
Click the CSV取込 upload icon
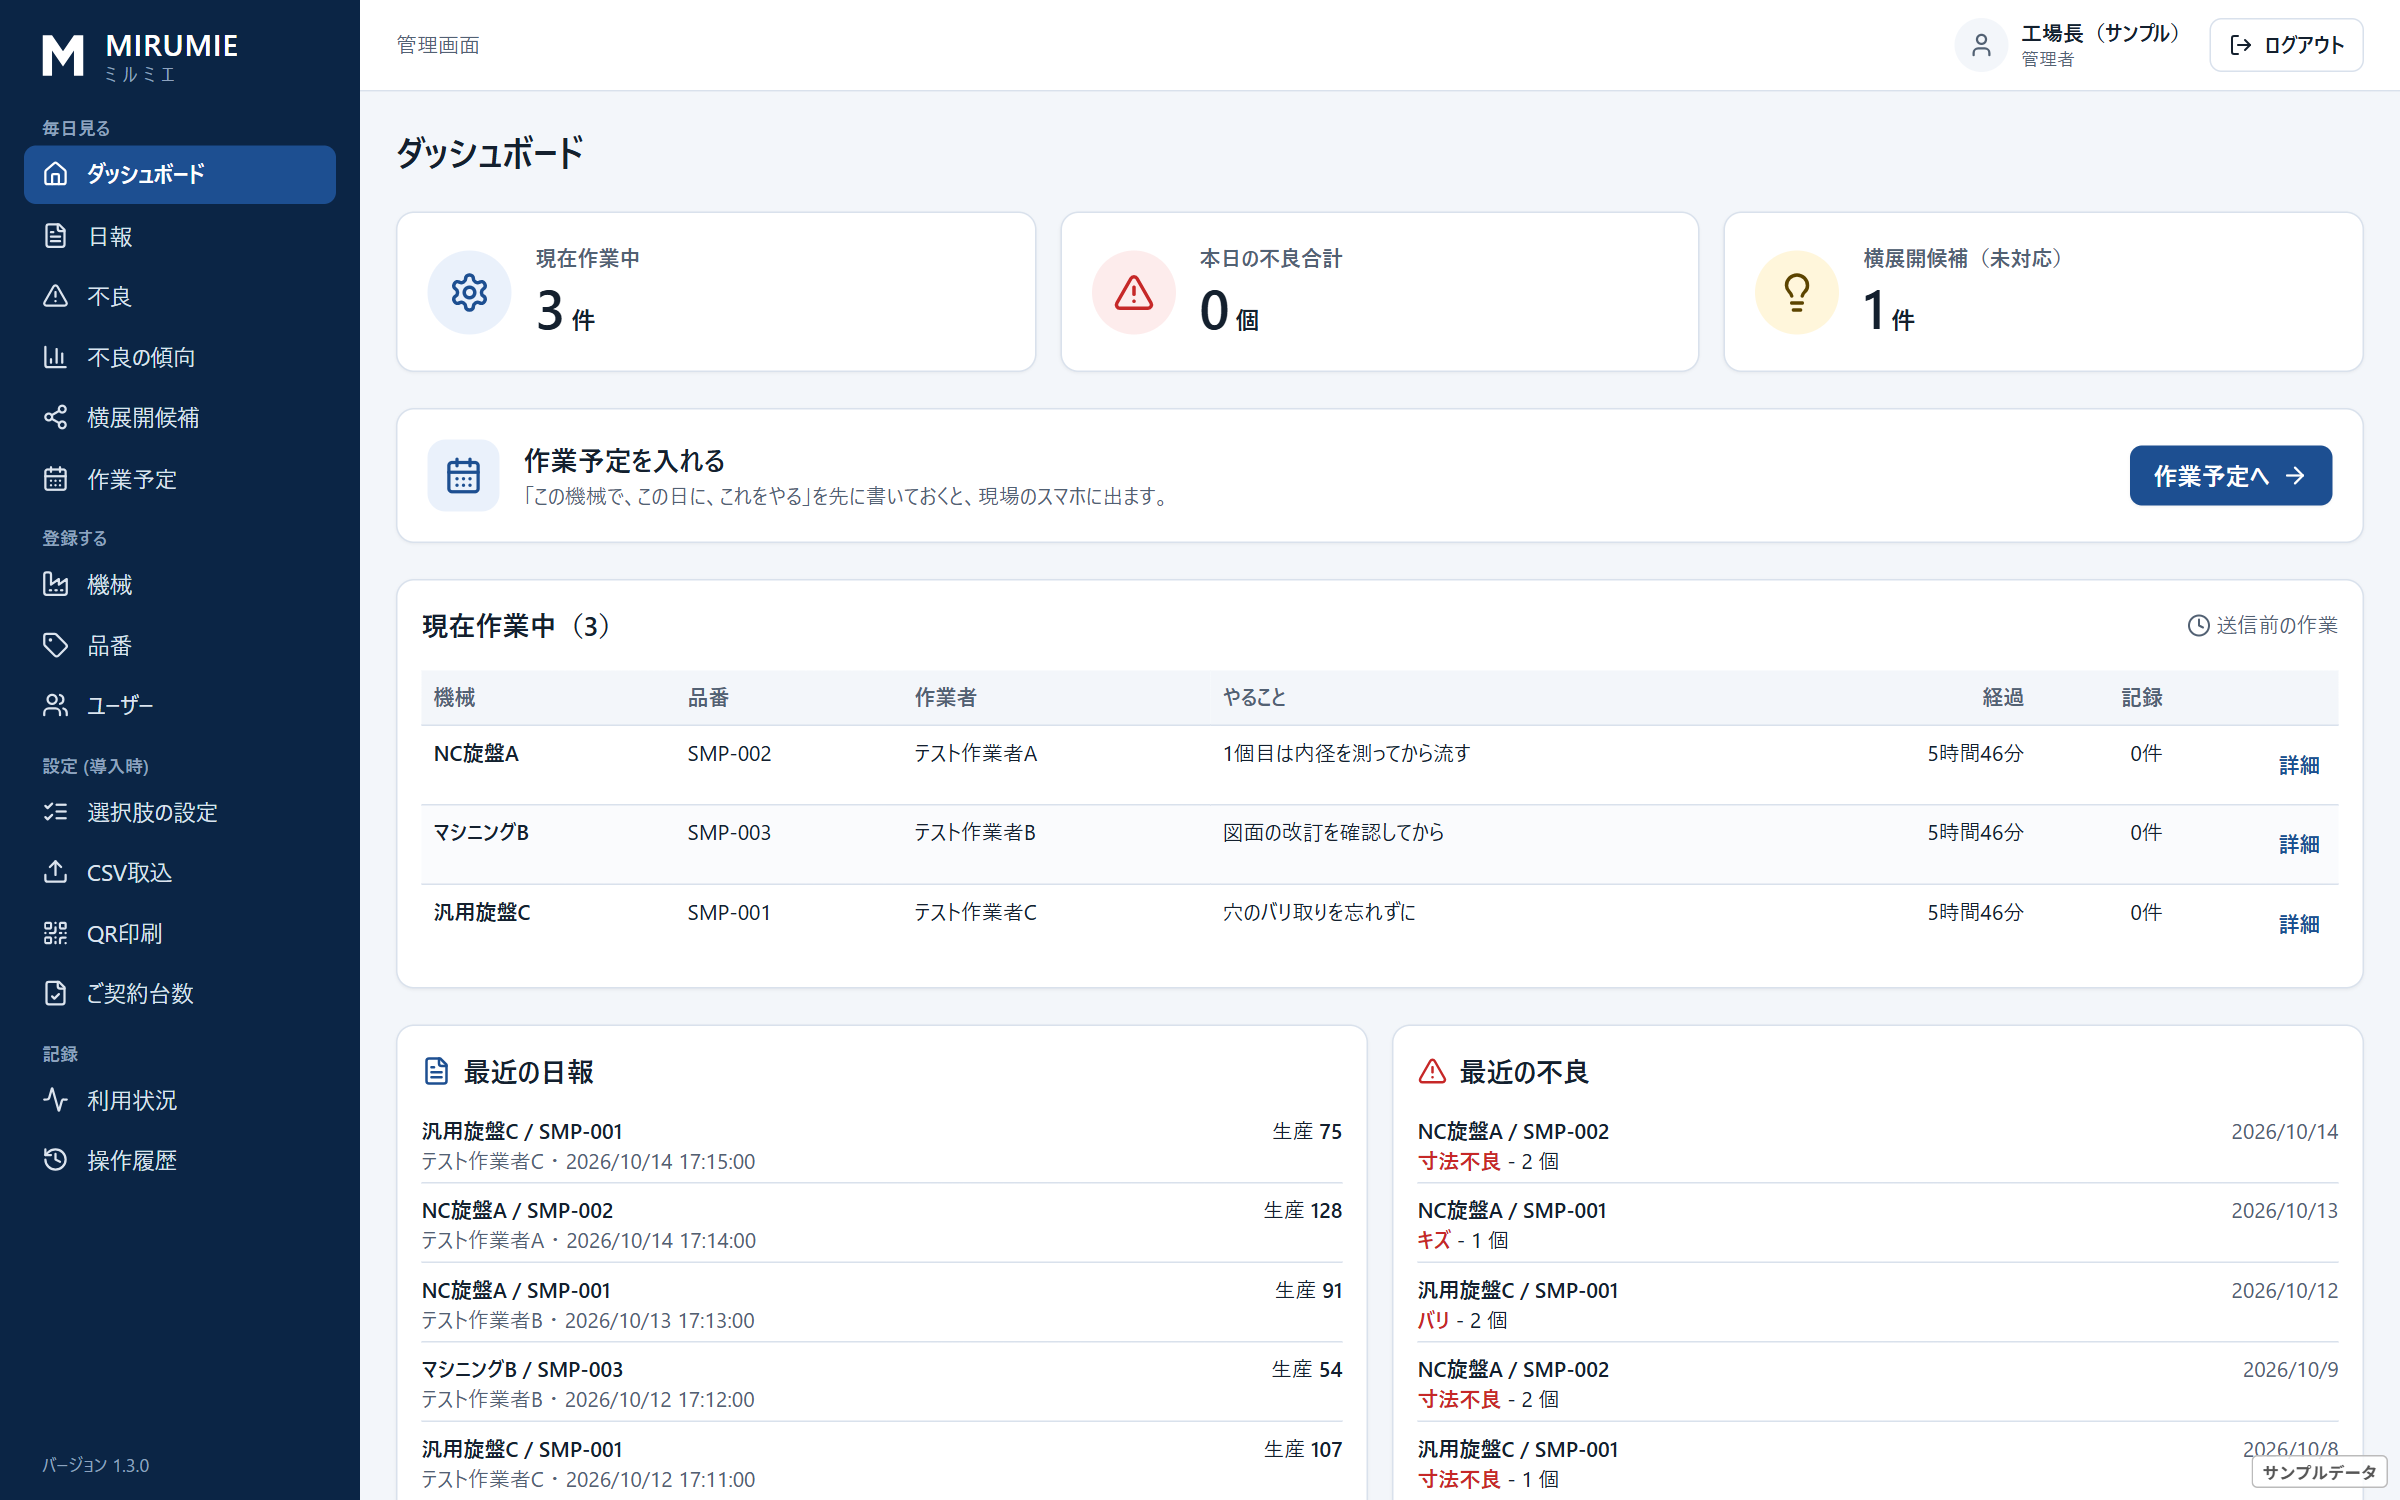tap(55, 872)
